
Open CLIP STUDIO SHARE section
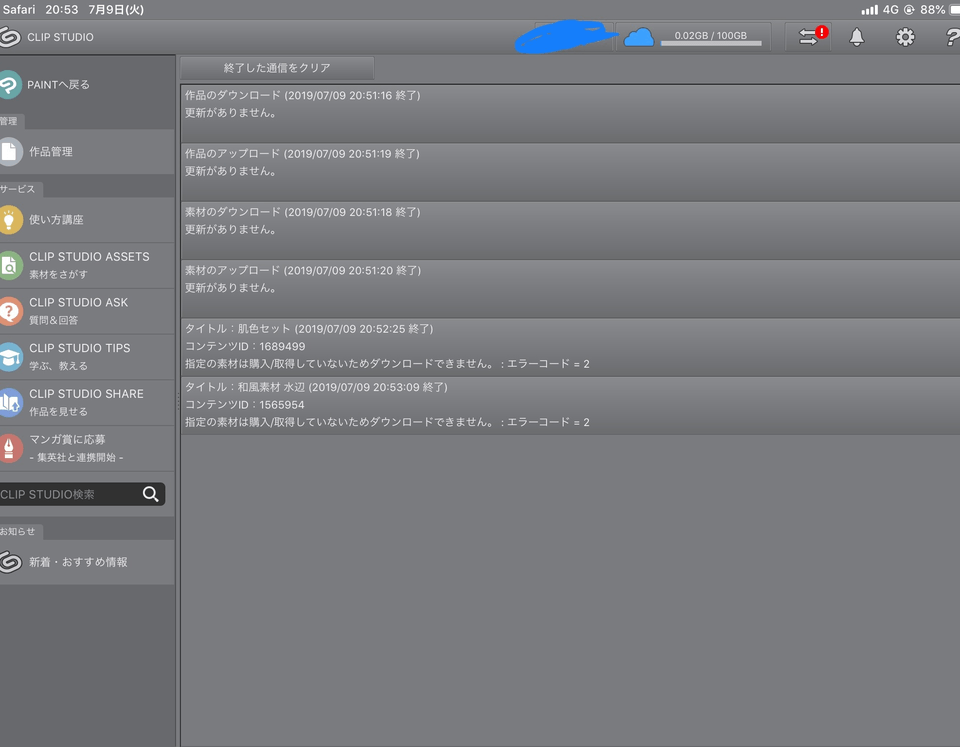coord(86,402)
